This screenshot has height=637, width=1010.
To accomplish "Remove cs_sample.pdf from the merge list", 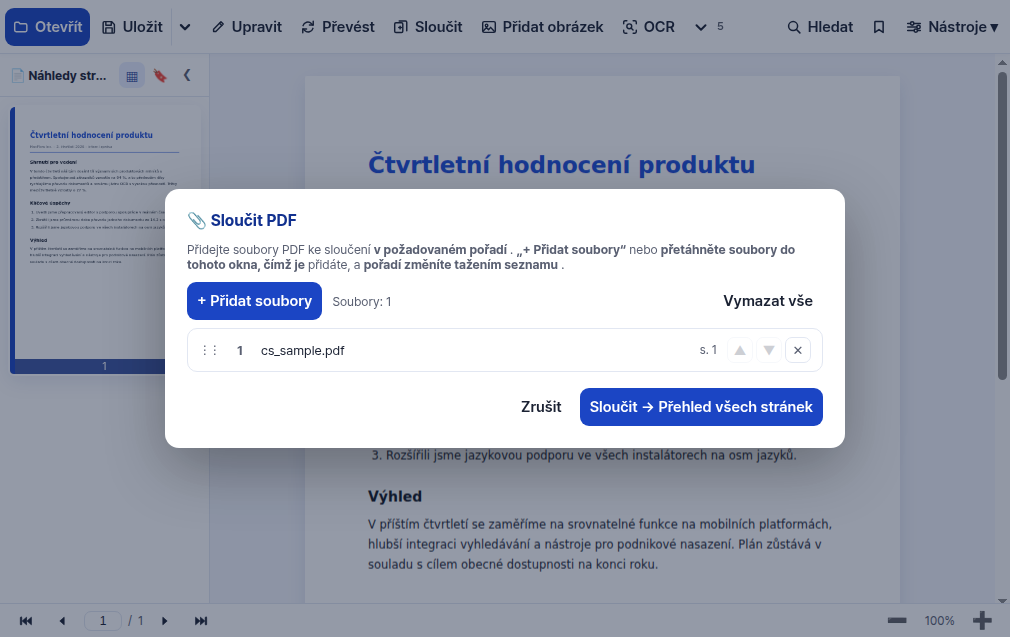I will tap(797, 350).
